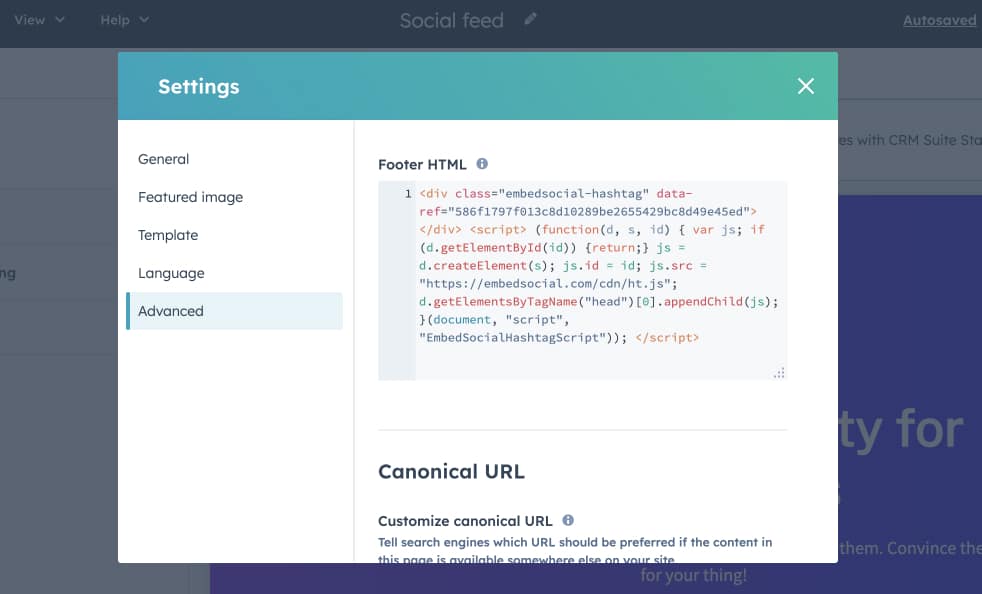This screenshot has width=982, height=594.
Task: Click the closing </script> tag in code
Action: click(667, 338)
